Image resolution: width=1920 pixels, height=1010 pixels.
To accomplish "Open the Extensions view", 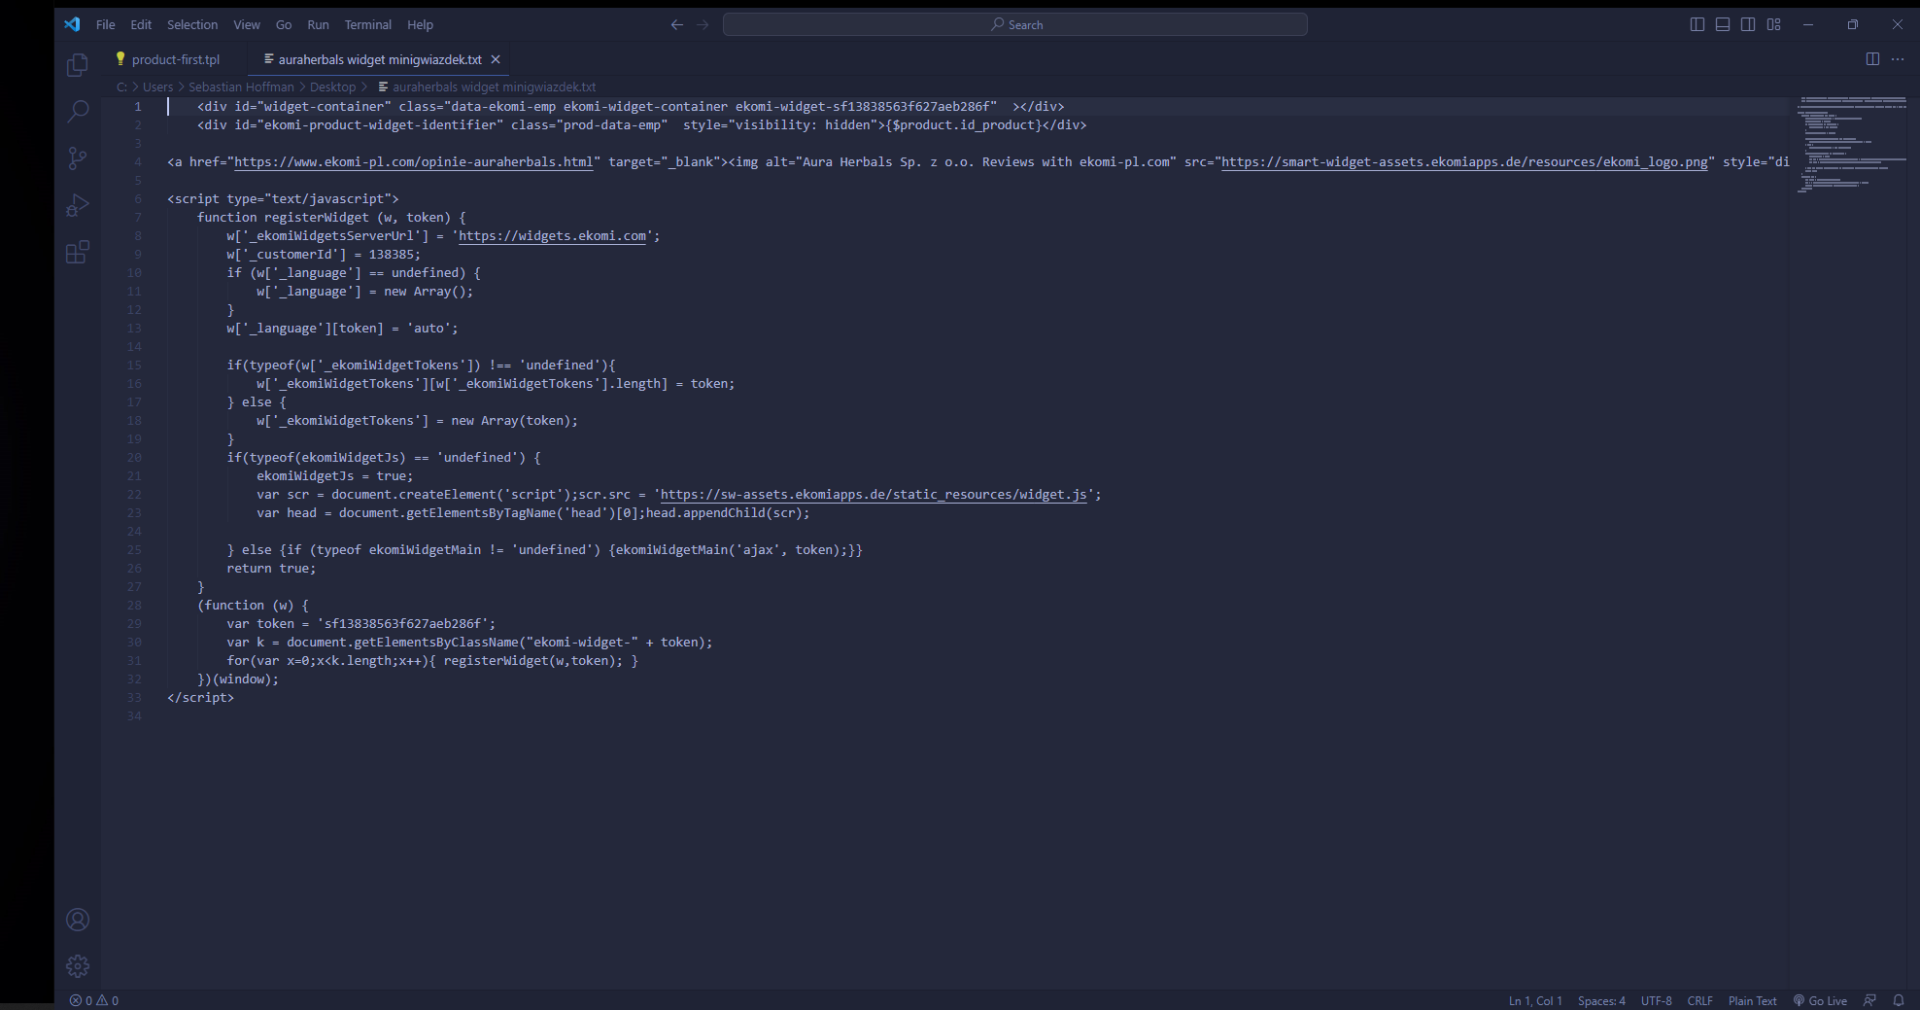I will point(77,252).
